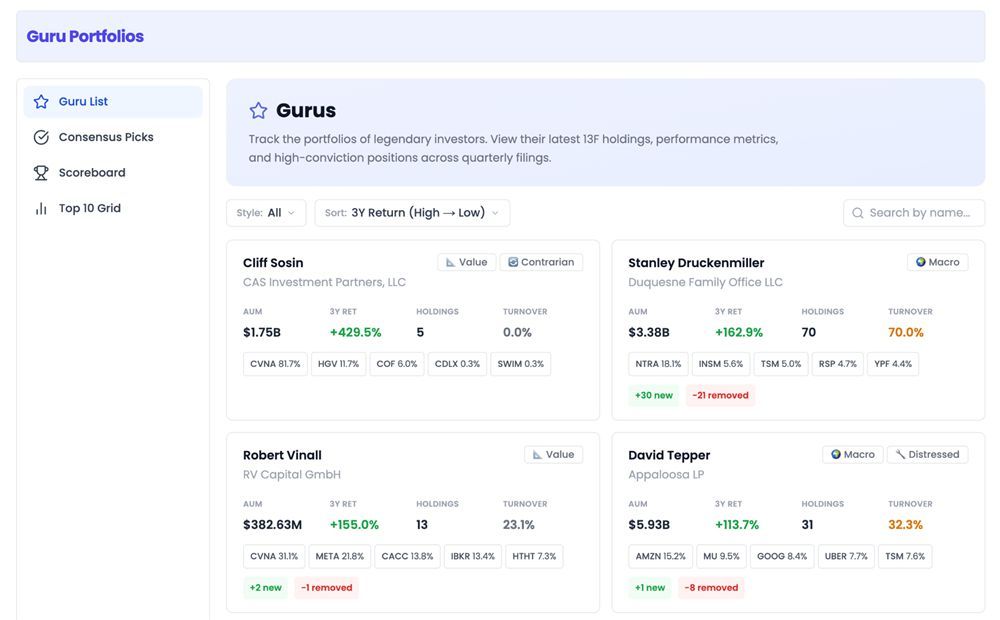Click the $3.38B AUM value
The width and height of the screenshot is (1000, 620).
tap(649, 333)
